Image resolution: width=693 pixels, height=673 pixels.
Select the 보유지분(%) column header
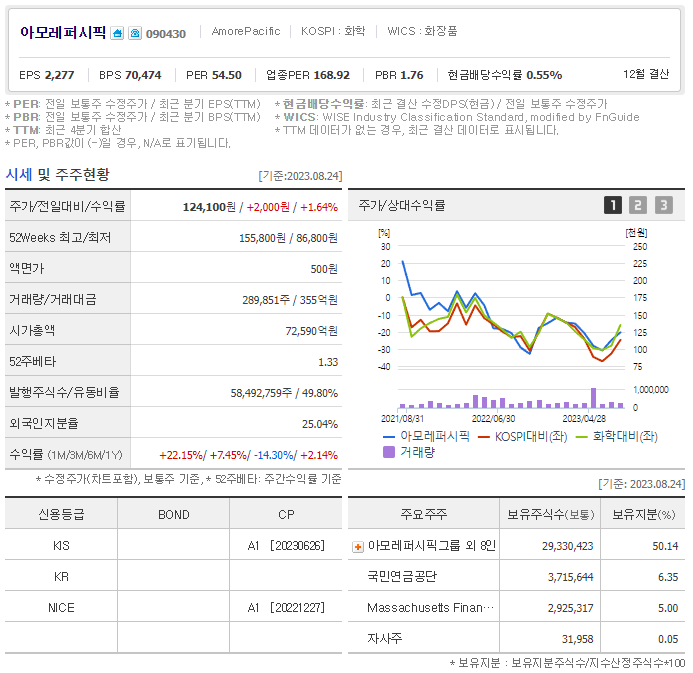pyautogui.click(x=643, y=514)
